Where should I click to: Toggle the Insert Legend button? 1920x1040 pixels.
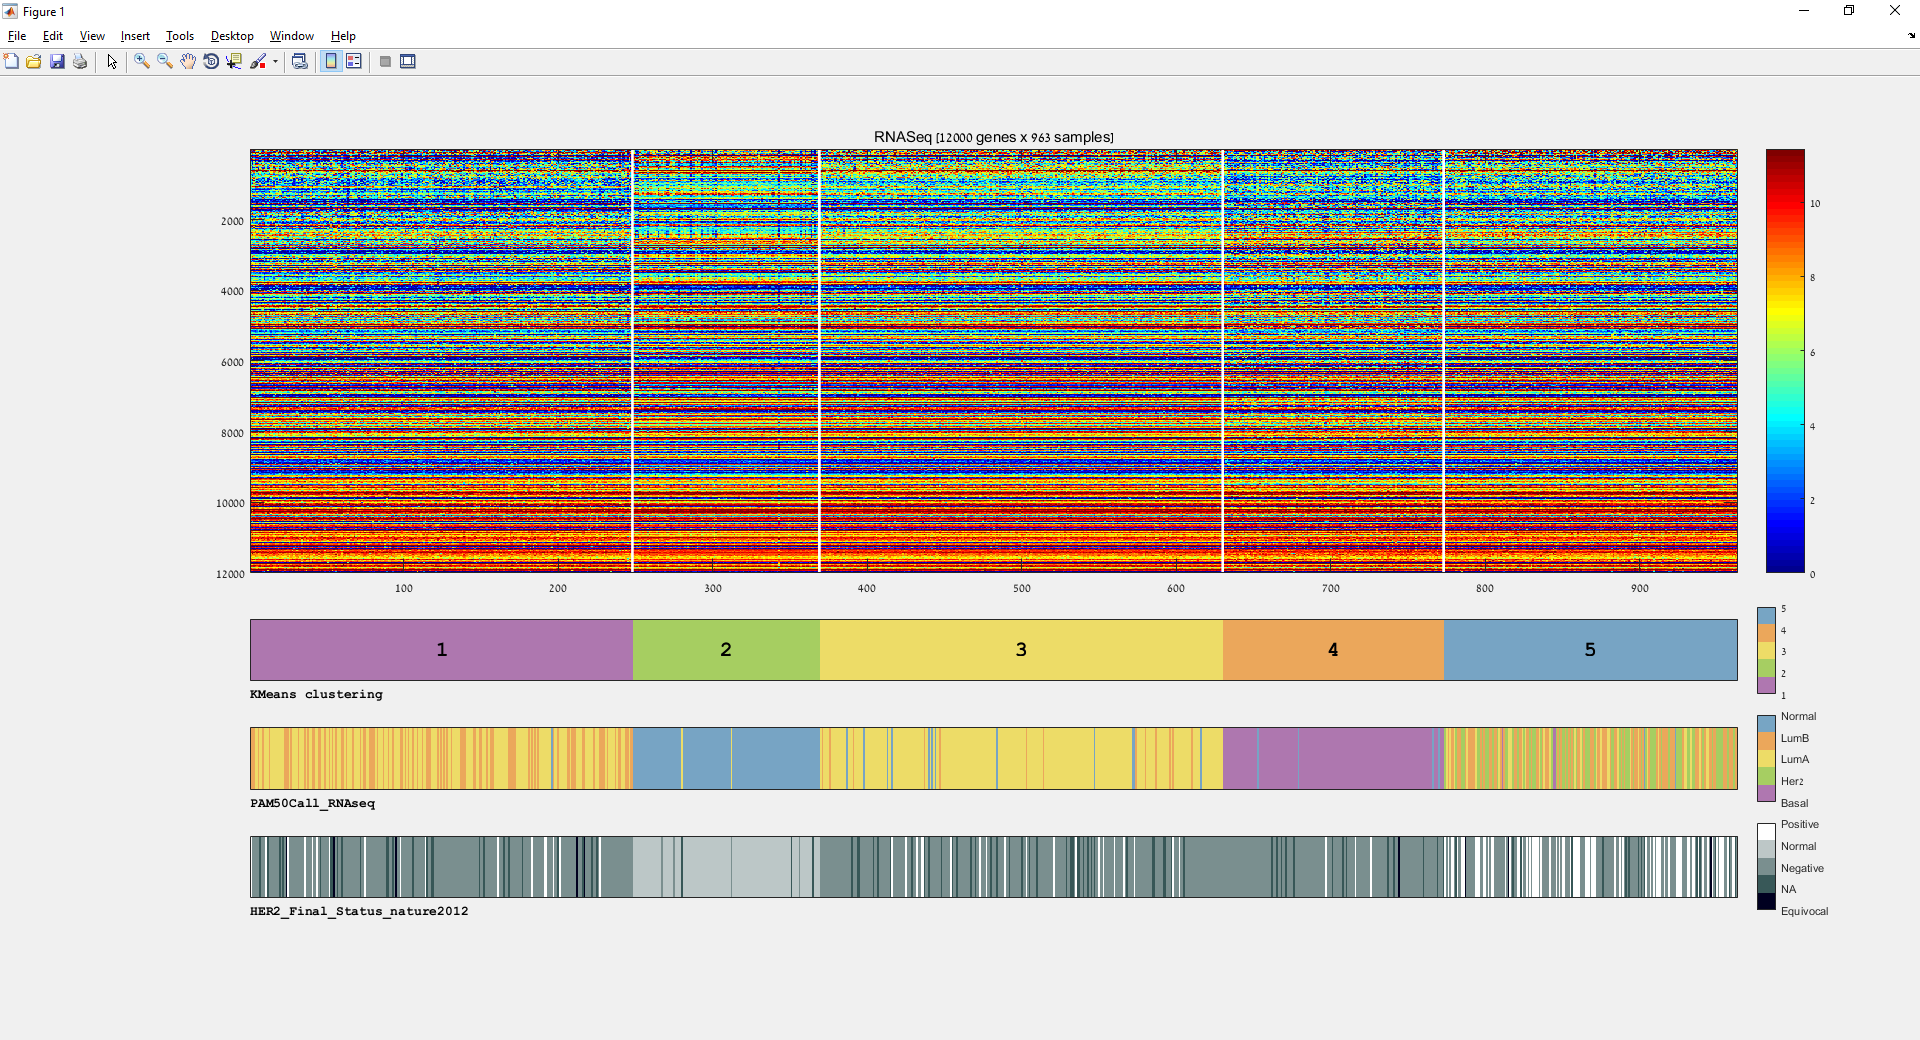[354, 62]
